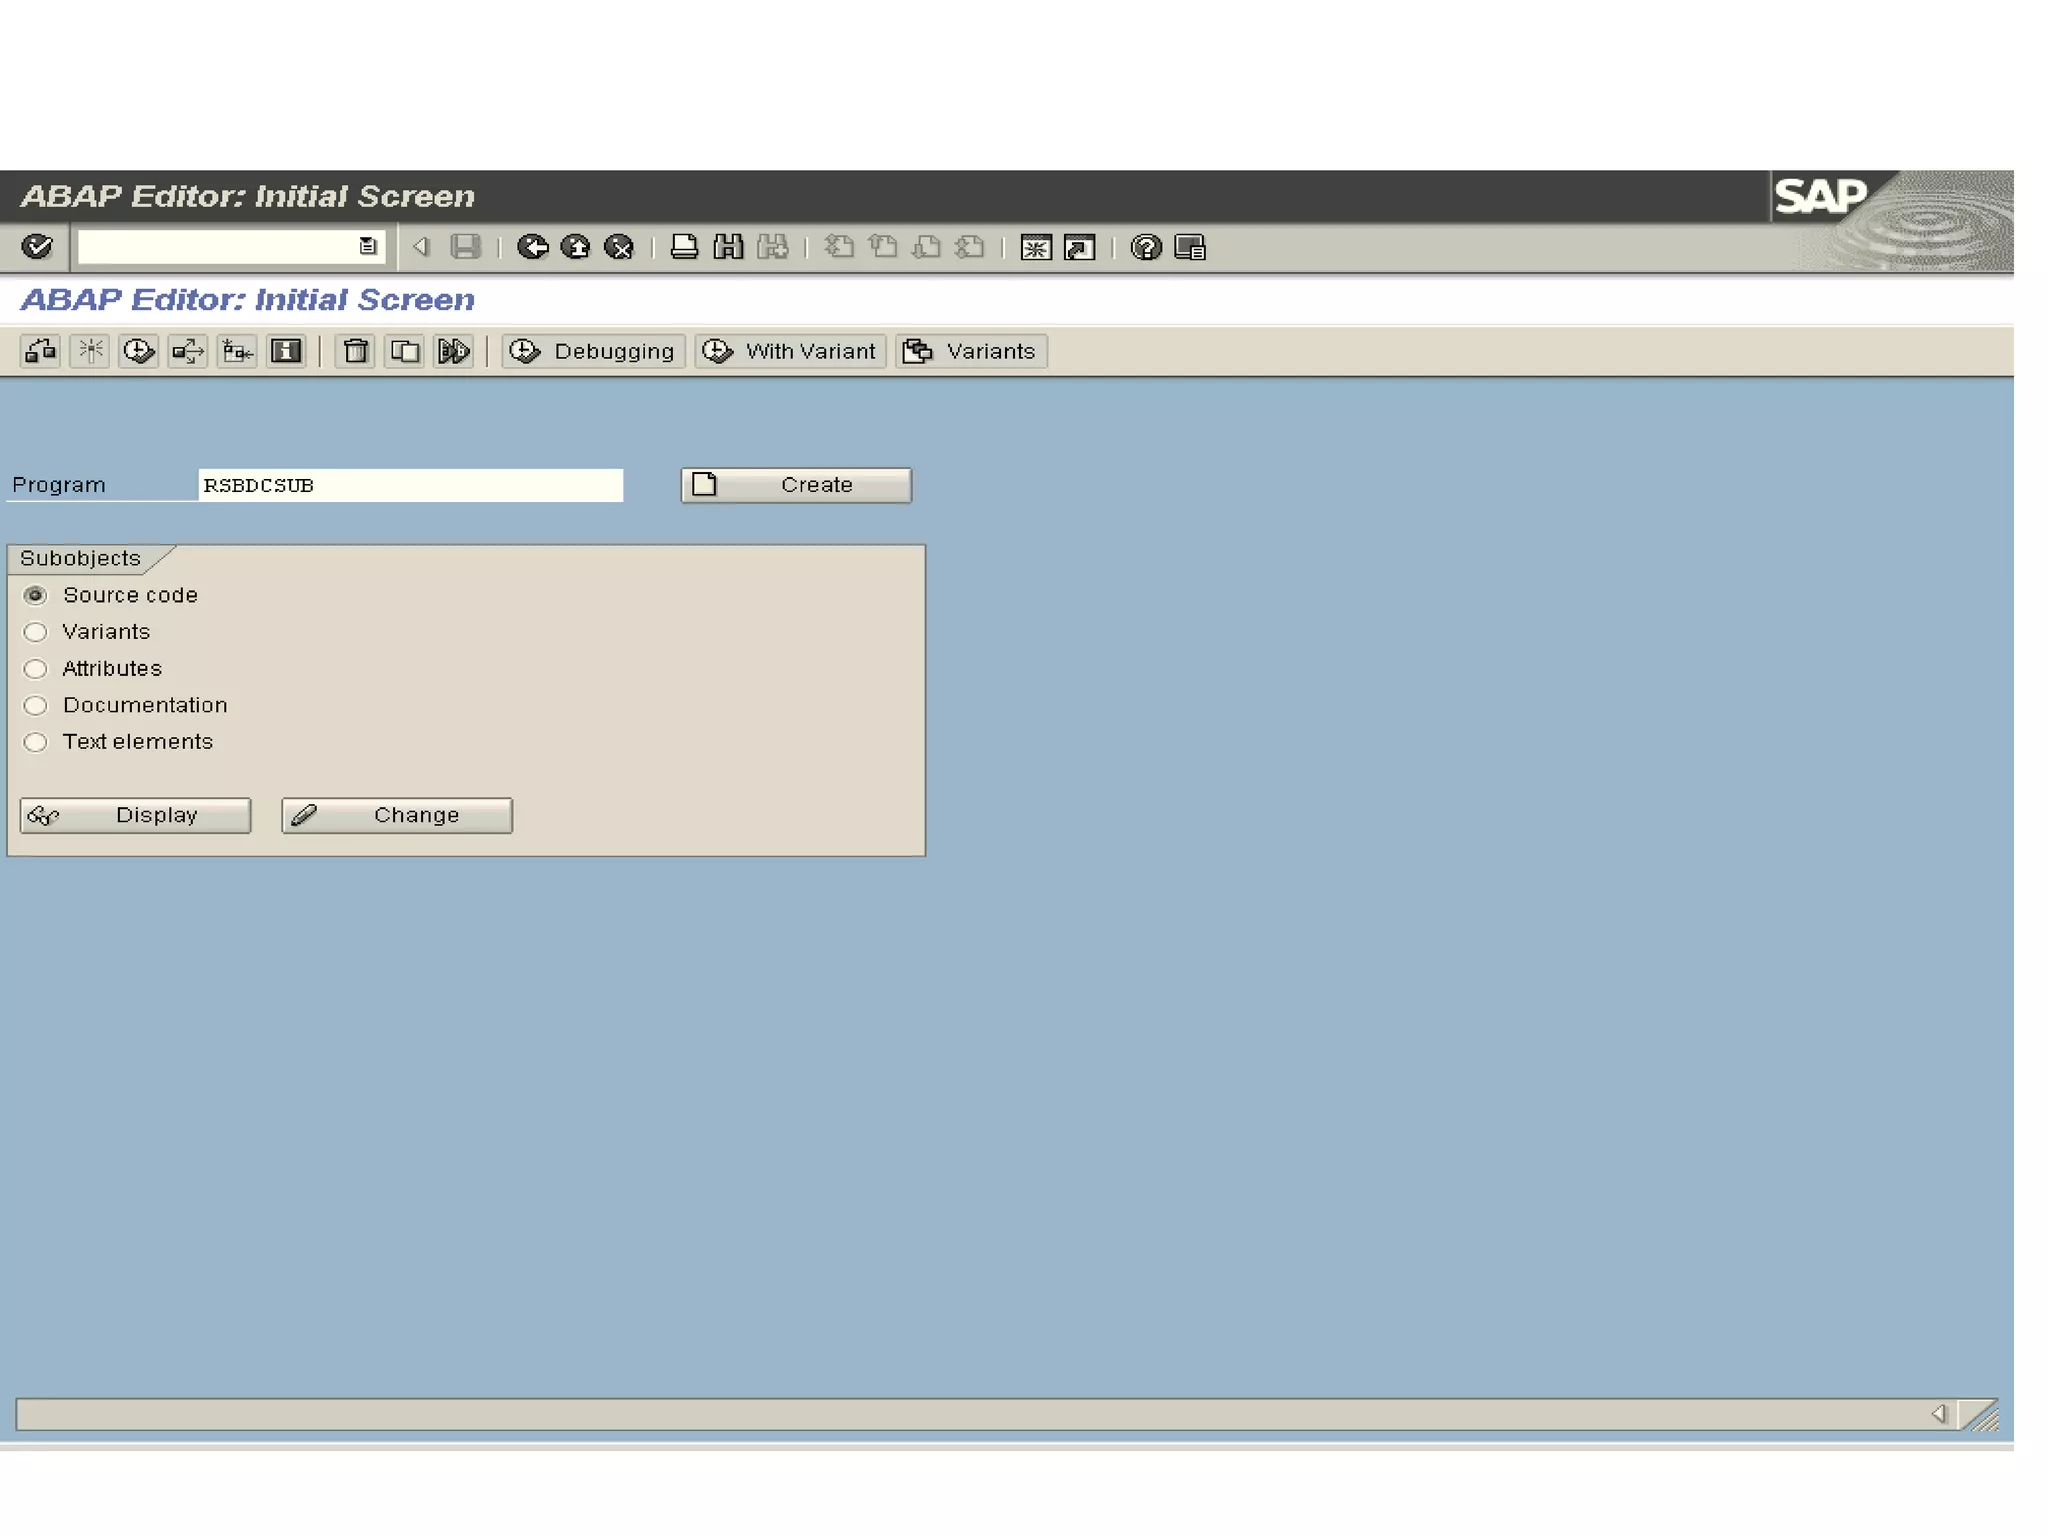Viewport: 2048px width, 1536px height.
Task: Click the Delete program trash icon
Action: [x=355, y=351]
